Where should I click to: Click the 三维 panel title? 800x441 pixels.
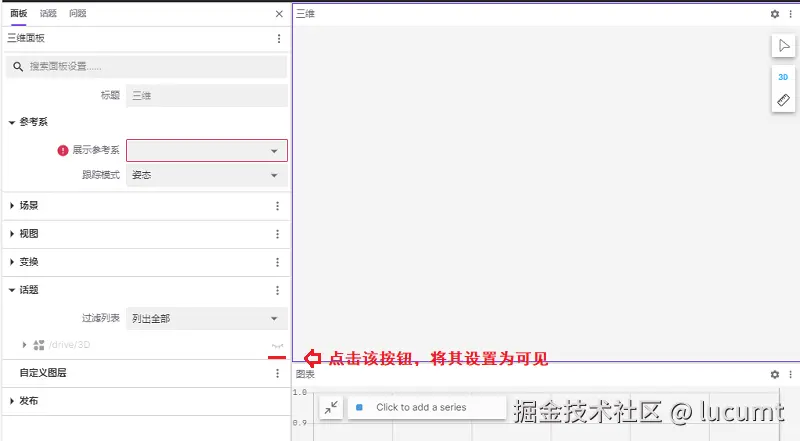pos(306,14)
